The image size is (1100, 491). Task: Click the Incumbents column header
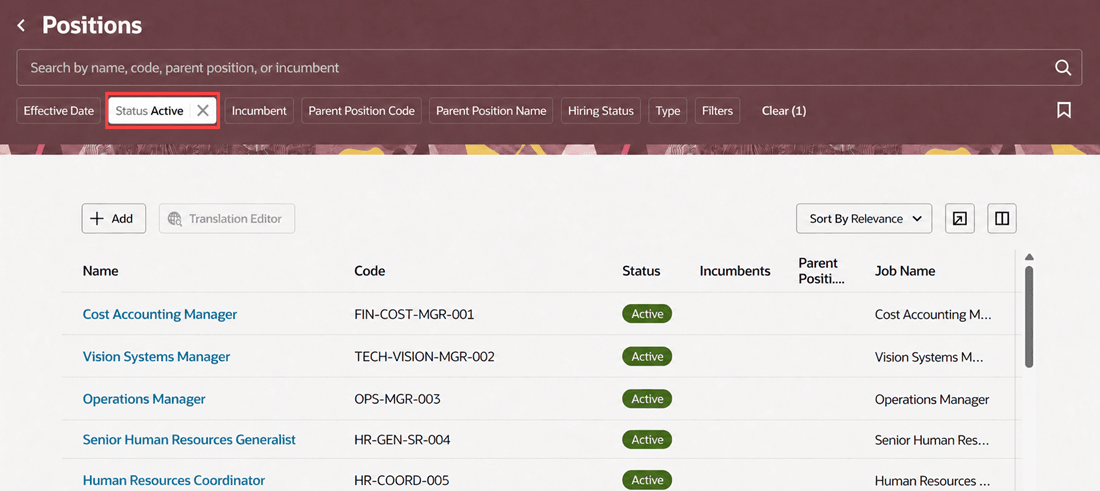click(735, 271)
